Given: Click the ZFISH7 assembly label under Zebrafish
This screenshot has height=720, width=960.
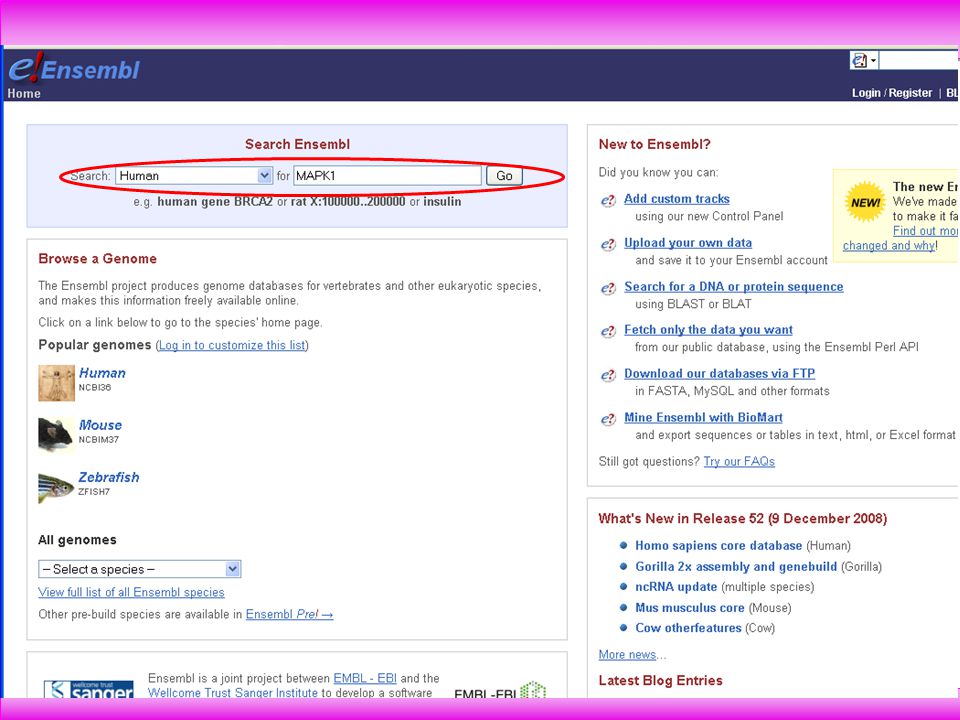Looking at the screenshot, I should coord(94,492).
